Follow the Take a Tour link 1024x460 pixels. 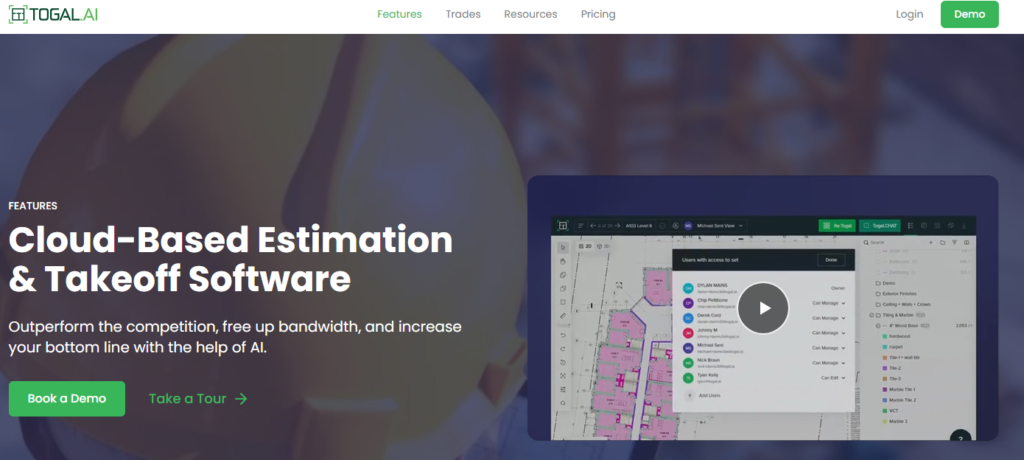coord(198,398)
